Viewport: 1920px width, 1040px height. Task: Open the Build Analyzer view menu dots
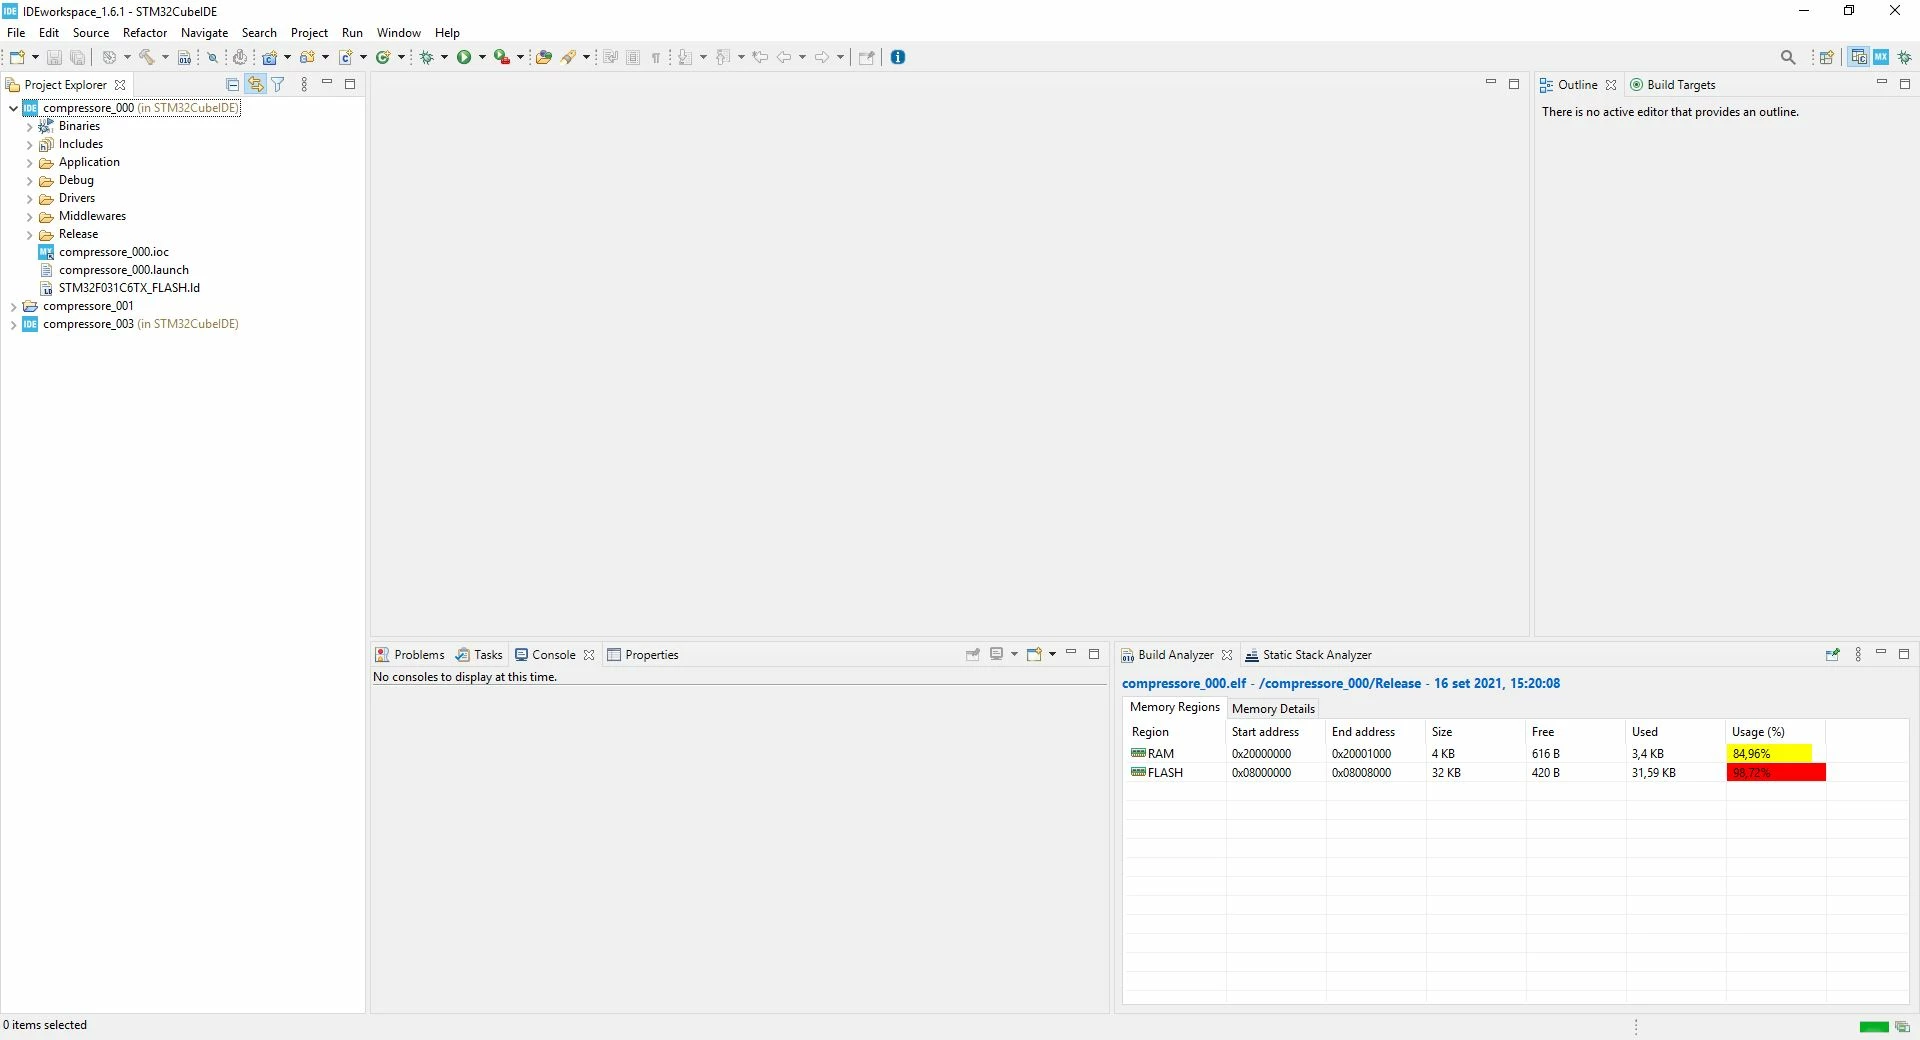1858,655
